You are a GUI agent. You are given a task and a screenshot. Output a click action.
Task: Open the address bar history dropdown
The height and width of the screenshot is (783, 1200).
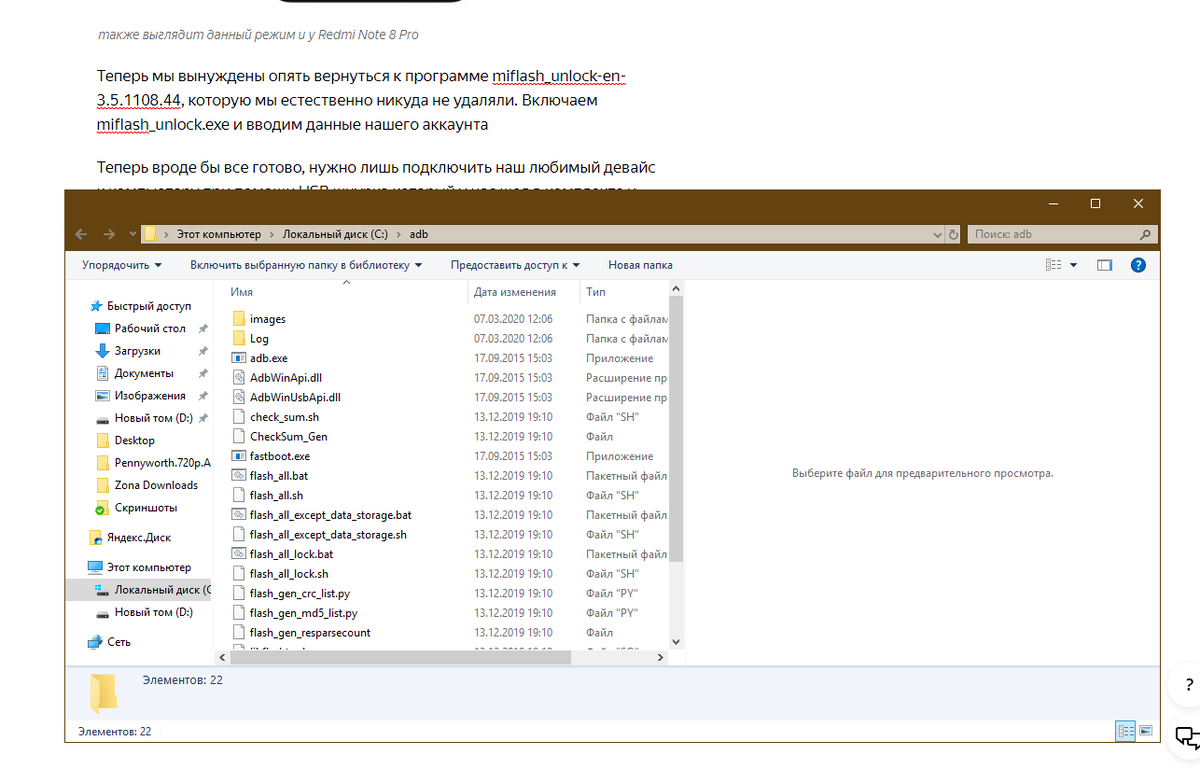937,234
